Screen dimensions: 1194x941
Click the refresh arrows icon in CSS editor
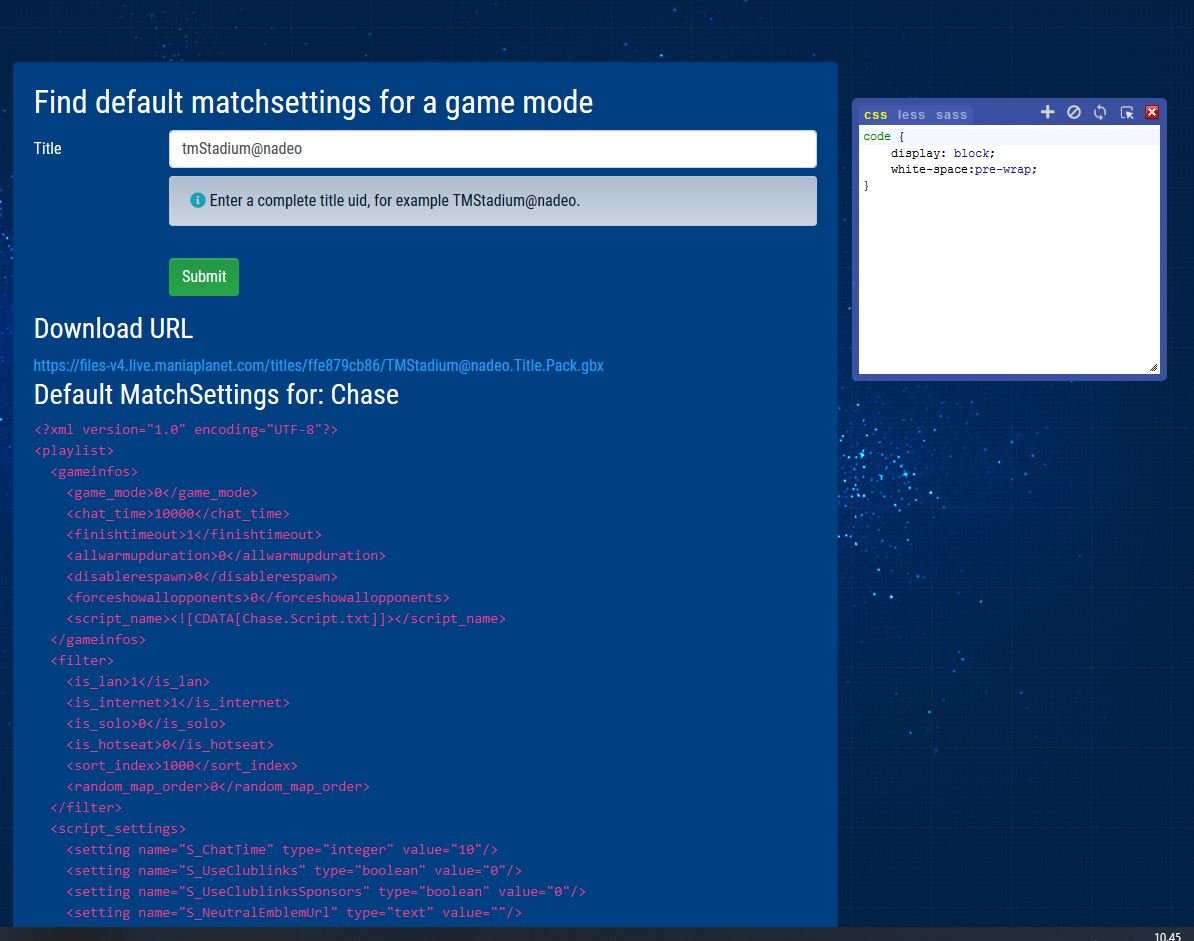click(x=1100, y=113)
